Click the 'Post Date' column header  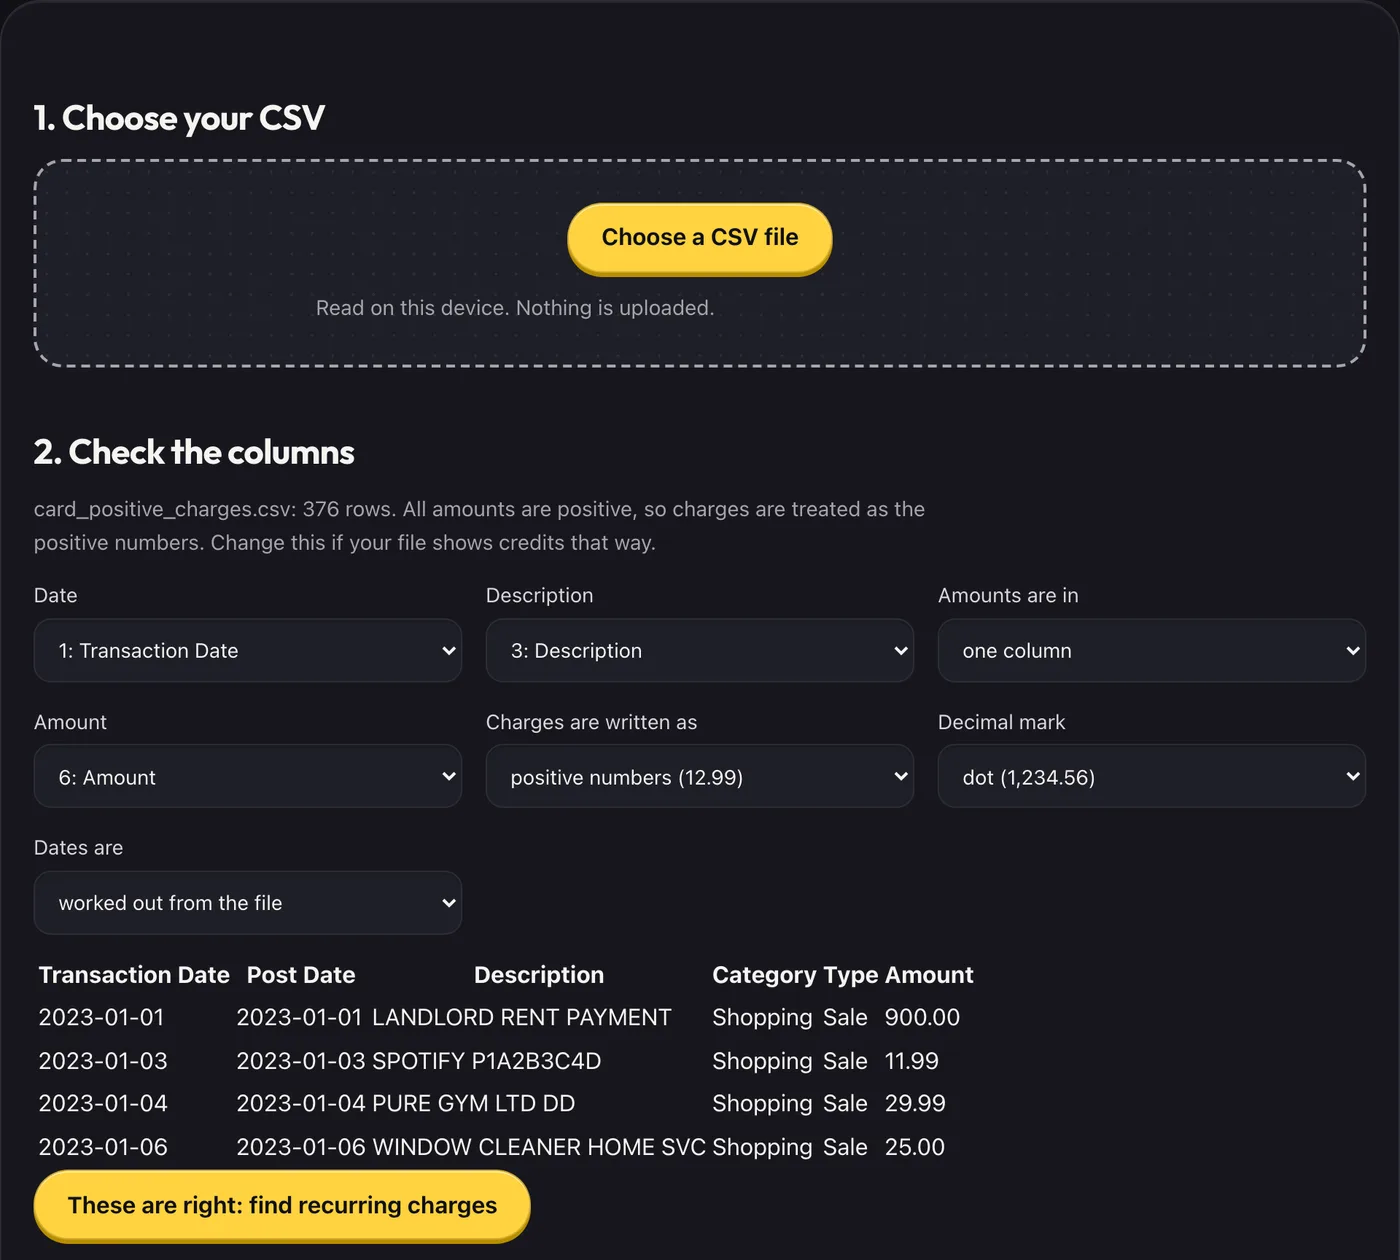pyautogui.click(x=301, y=975)
